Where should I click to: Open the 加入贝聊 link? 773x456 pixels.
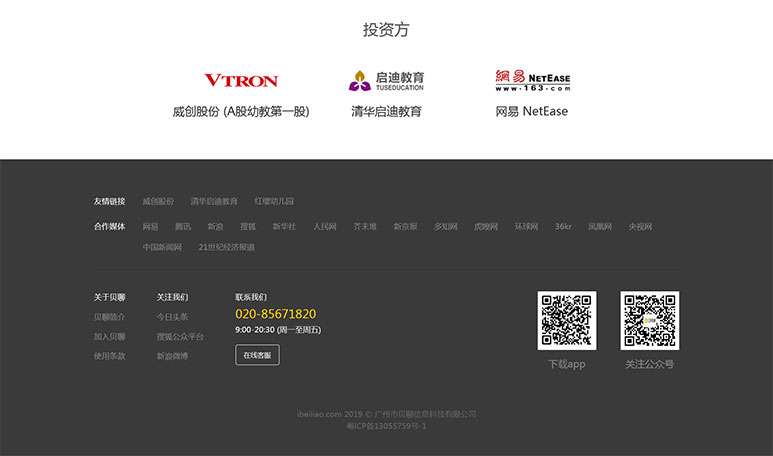110,337
